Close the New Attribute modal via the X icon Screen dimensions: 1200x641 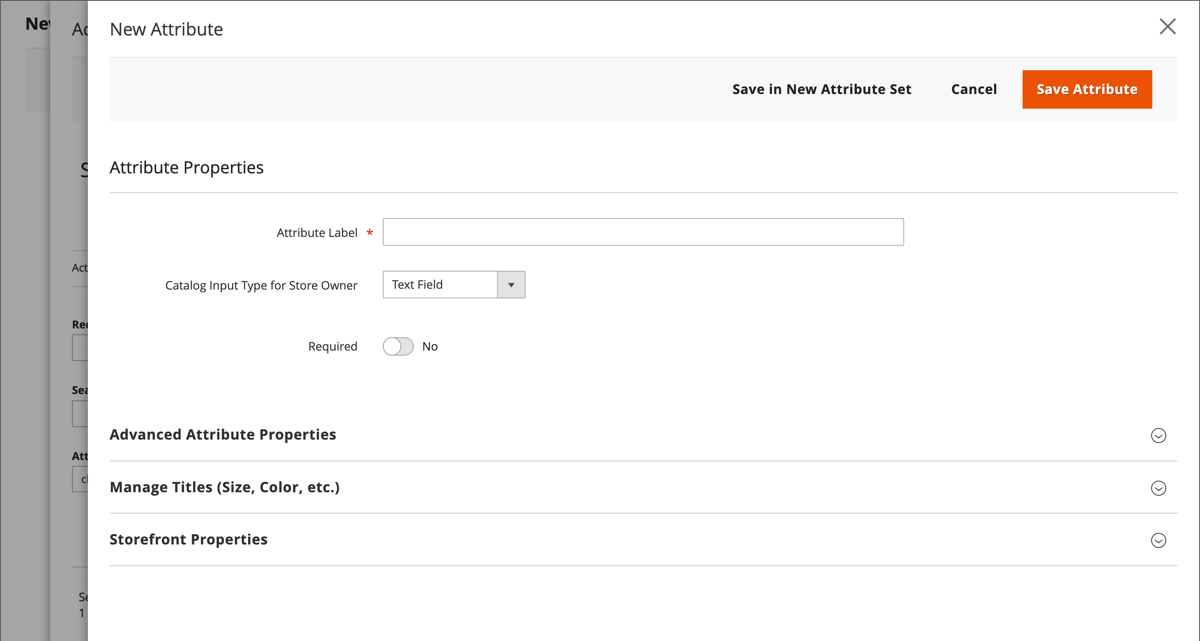[1167, 26]
